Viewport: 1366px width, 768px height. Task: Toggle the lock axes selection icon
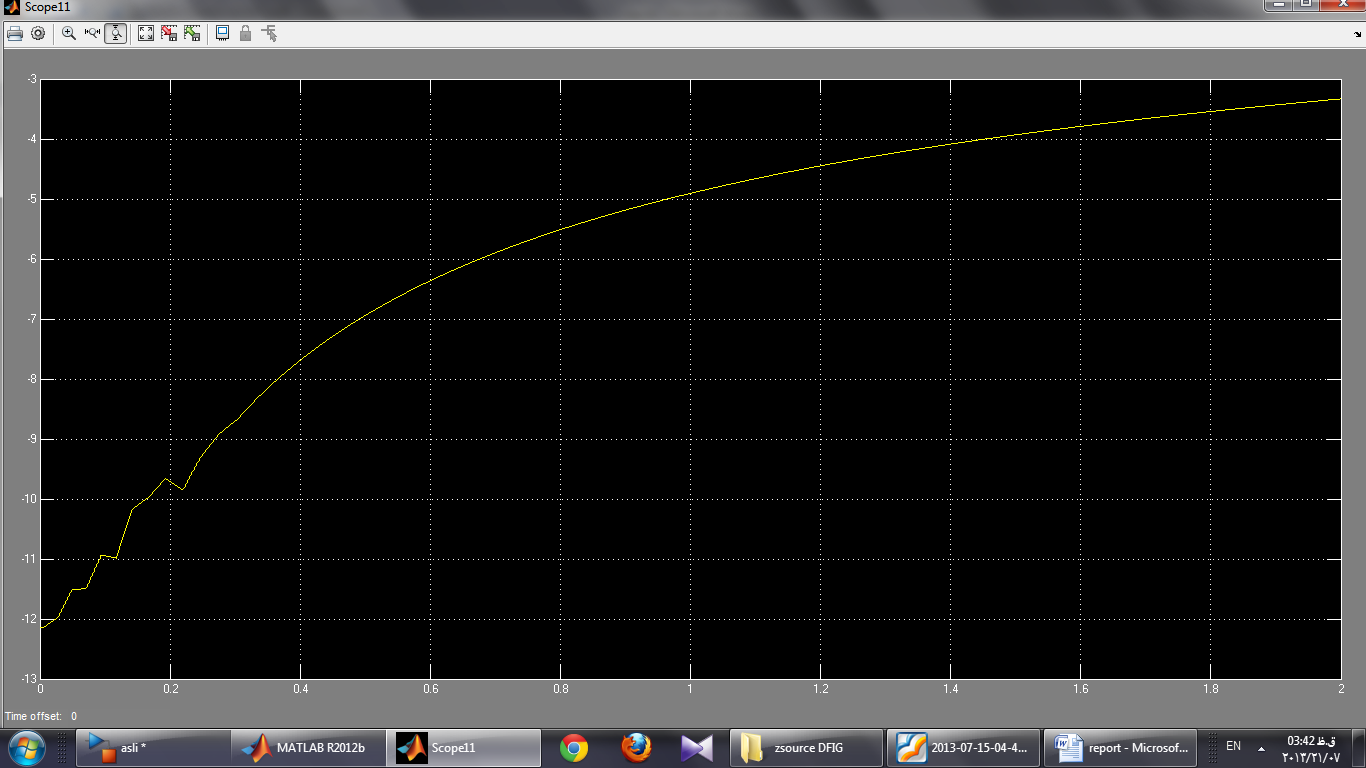coord(245,33)
